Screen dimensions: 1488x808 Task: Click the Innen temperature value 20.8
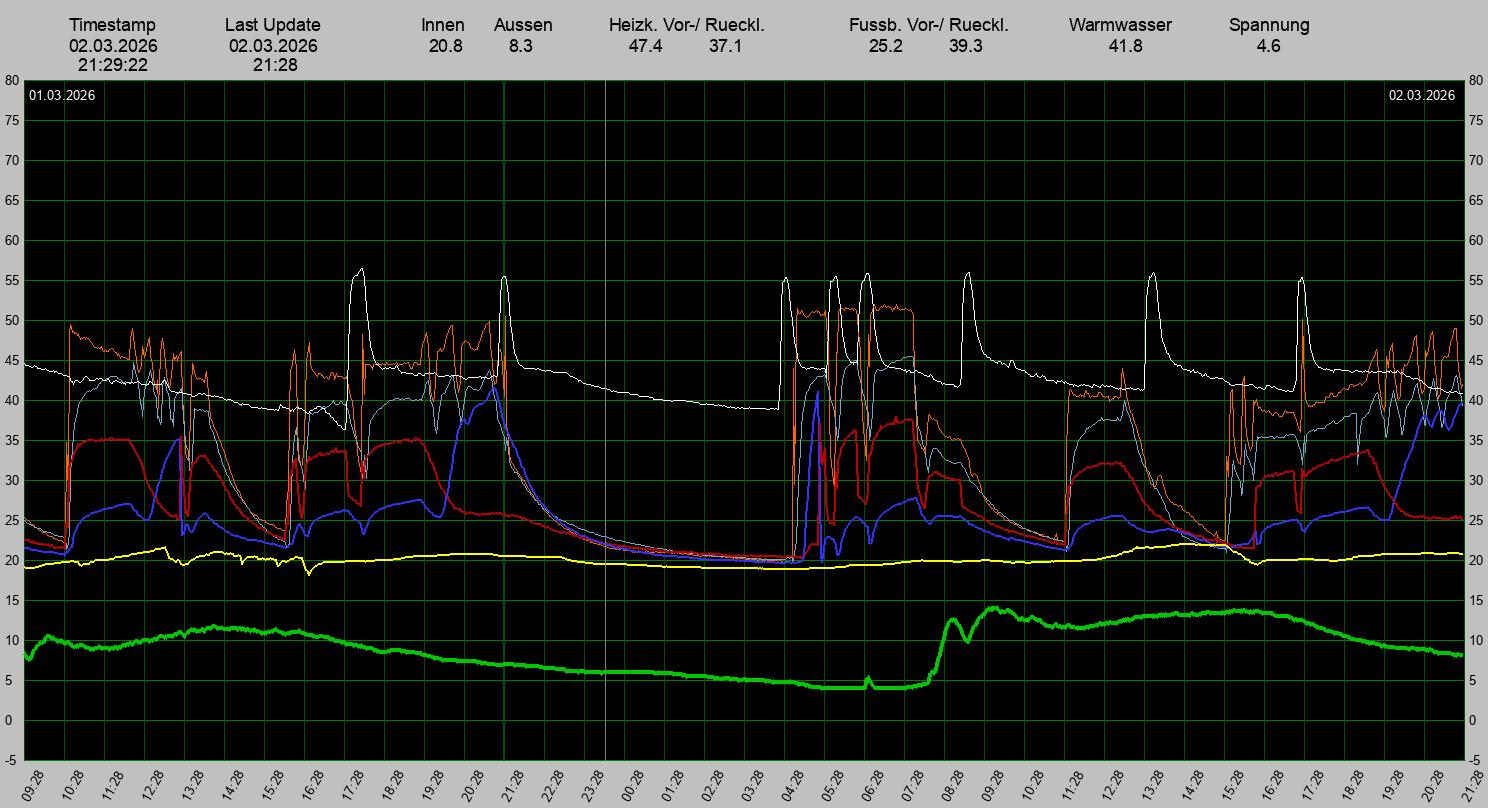(445, 45)
